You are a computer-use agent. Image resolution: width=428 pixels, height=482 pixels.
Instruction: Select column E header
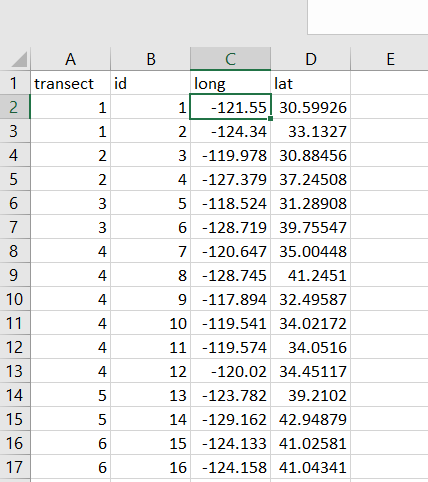point(390,59)
